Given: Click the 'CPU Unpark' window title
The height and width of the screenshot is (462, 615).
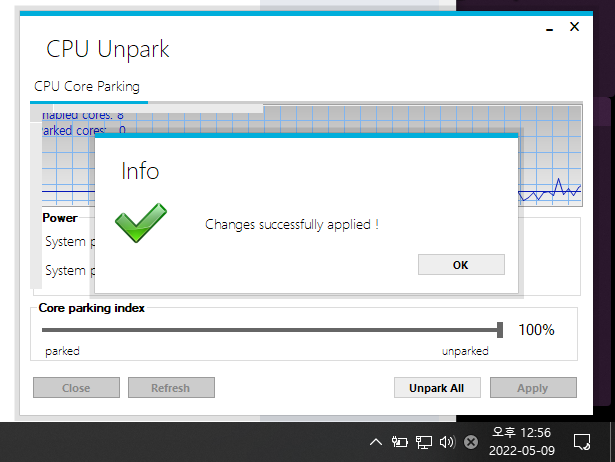Looking at the screenshot, I should point(107,49).
